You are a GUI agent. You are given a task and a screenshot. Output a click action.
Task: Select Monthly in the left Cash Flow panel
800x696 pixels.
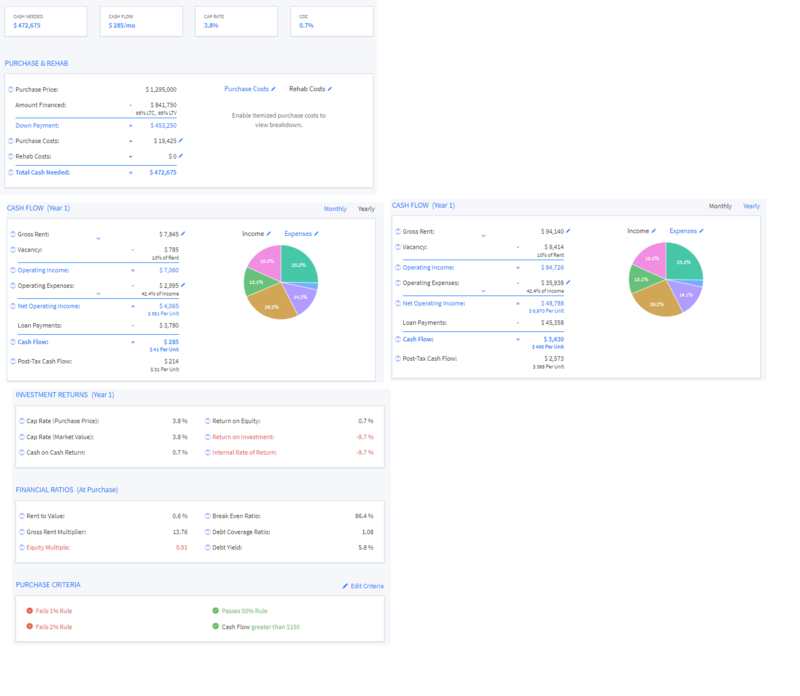click(335, 209)
